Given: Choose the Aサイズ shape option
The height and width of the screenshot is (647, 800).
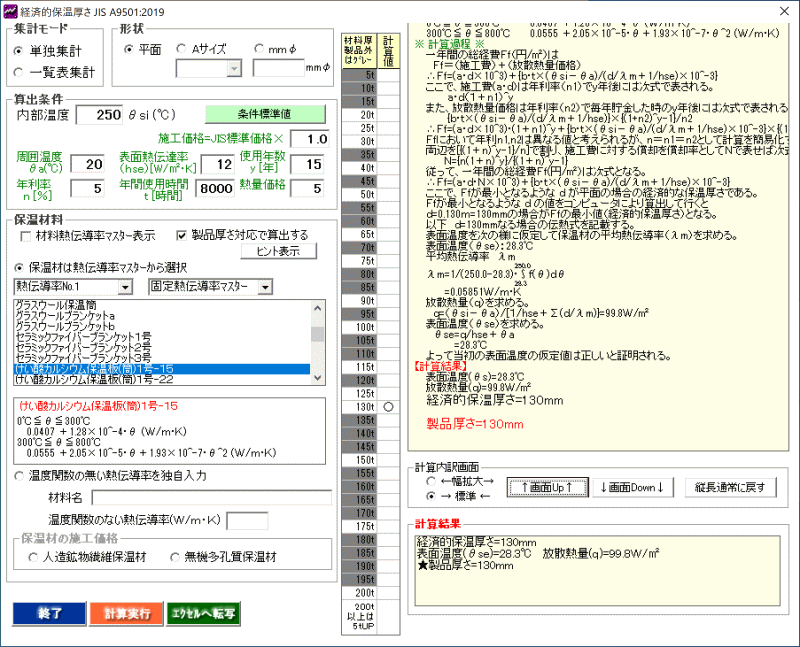Looking at the screenshot, I should pyautogui.click(x=181, y=49).
